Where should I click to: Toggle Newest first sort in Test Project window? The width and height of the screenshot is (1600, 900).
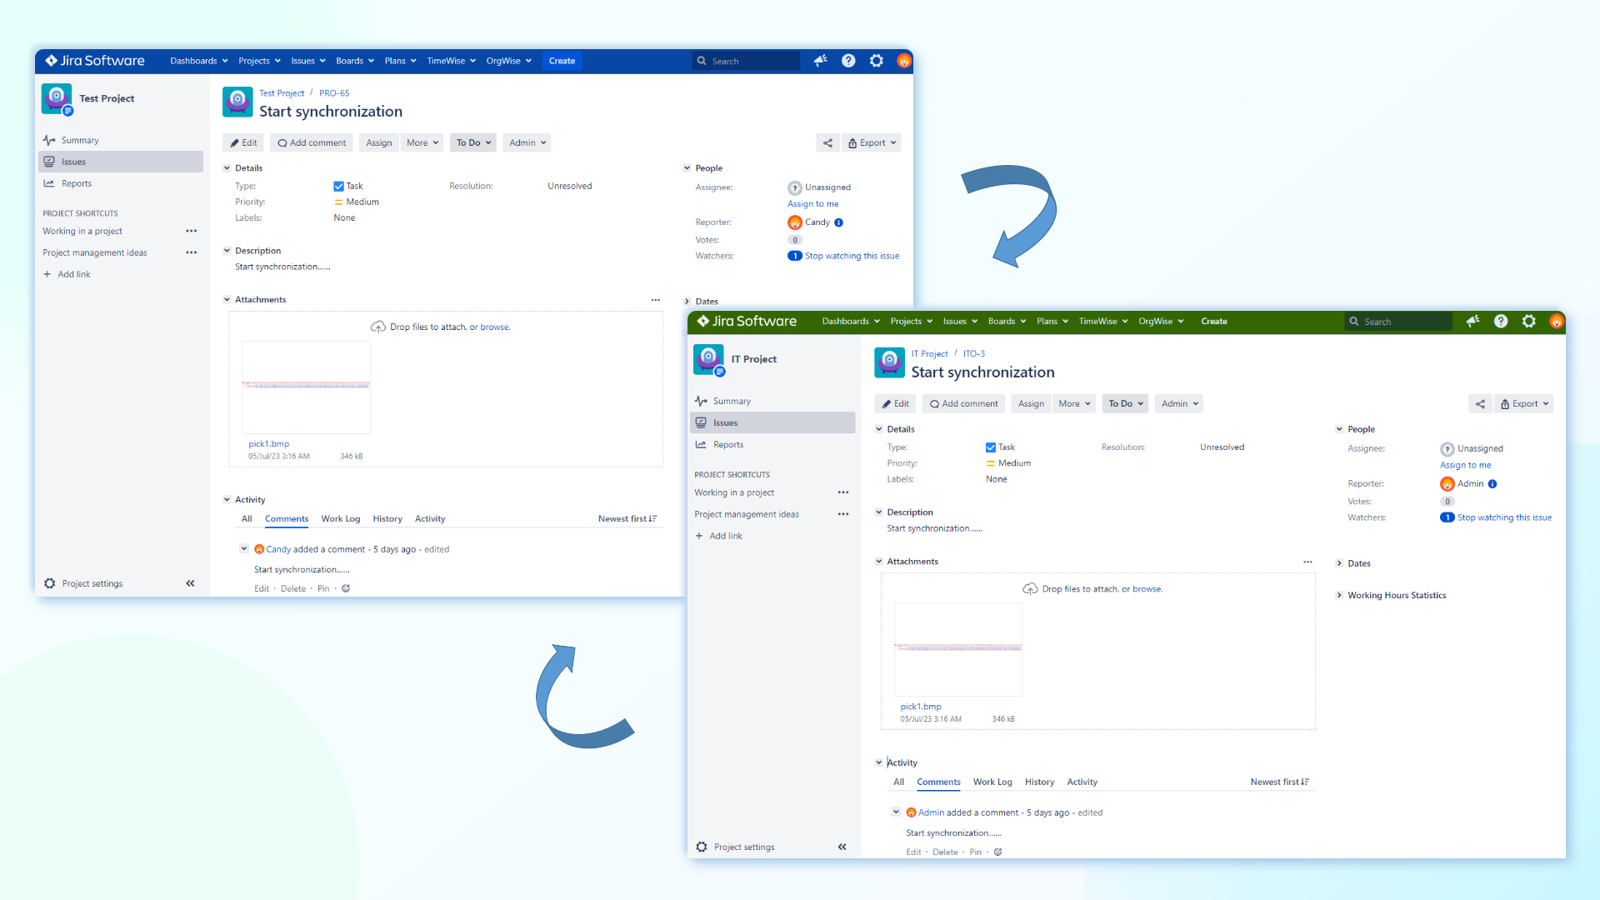coord(627,519)
